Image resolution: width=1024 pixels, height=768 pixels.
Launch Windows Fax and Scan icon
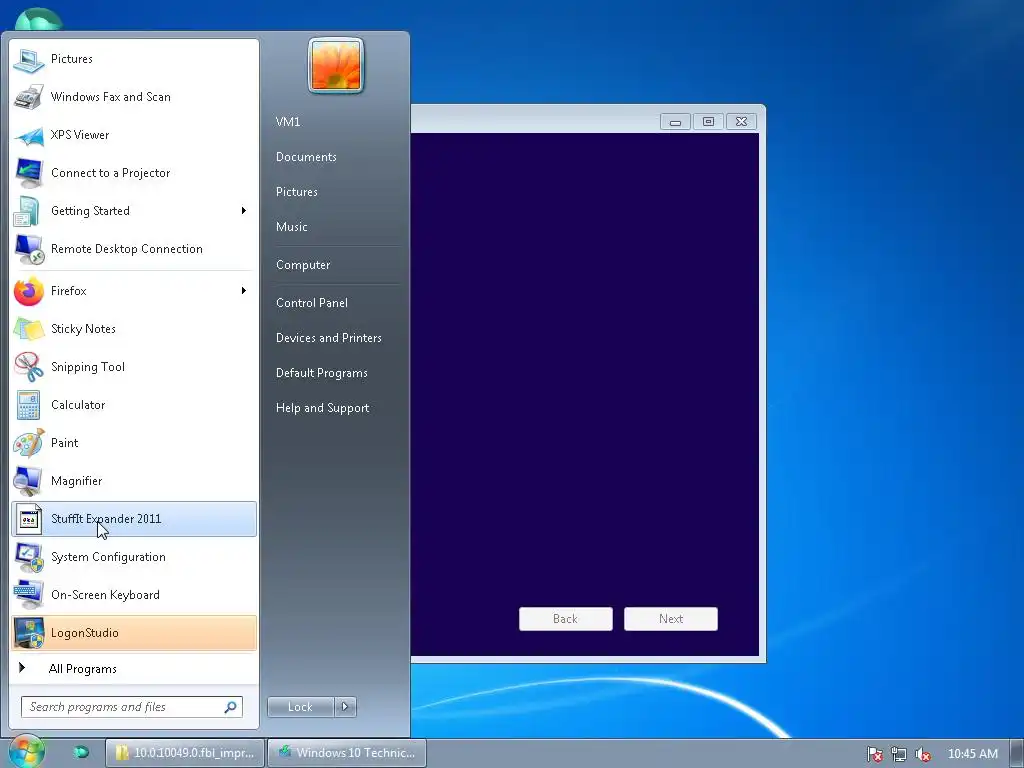point(29,97)
